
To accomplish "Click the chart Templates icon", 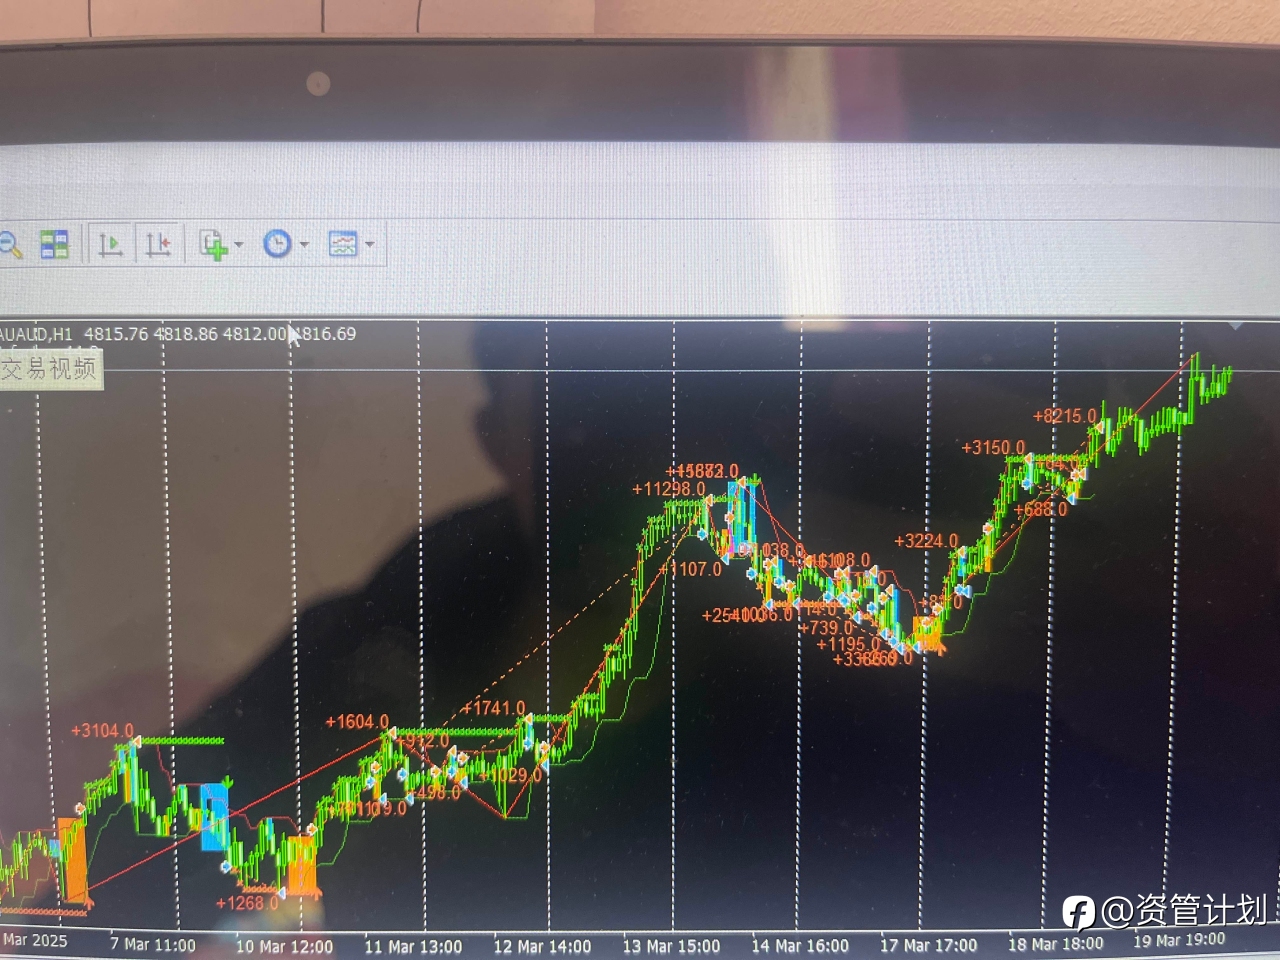I will pos(343,243).
